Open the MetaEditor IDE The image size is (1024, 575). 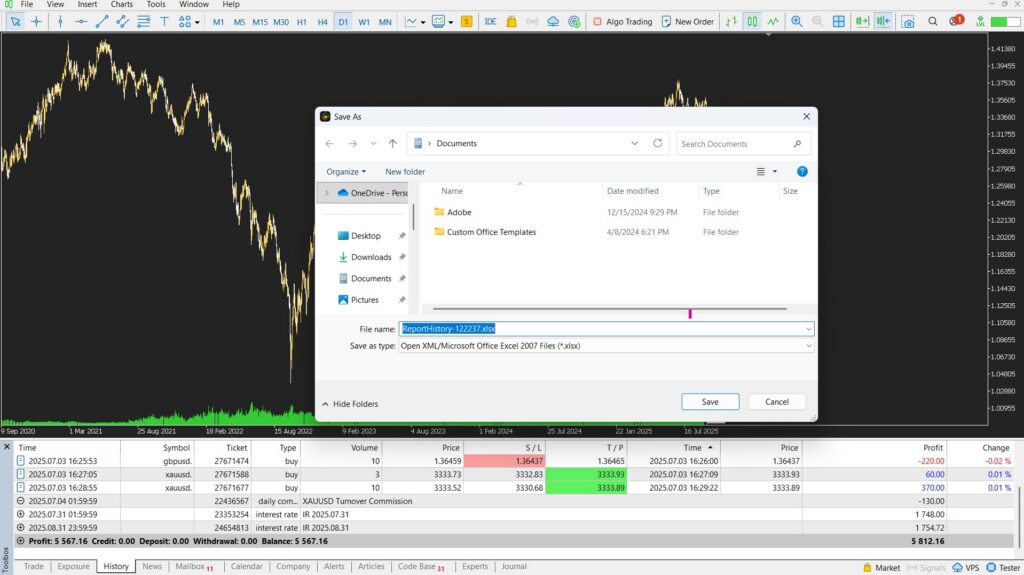490,22
